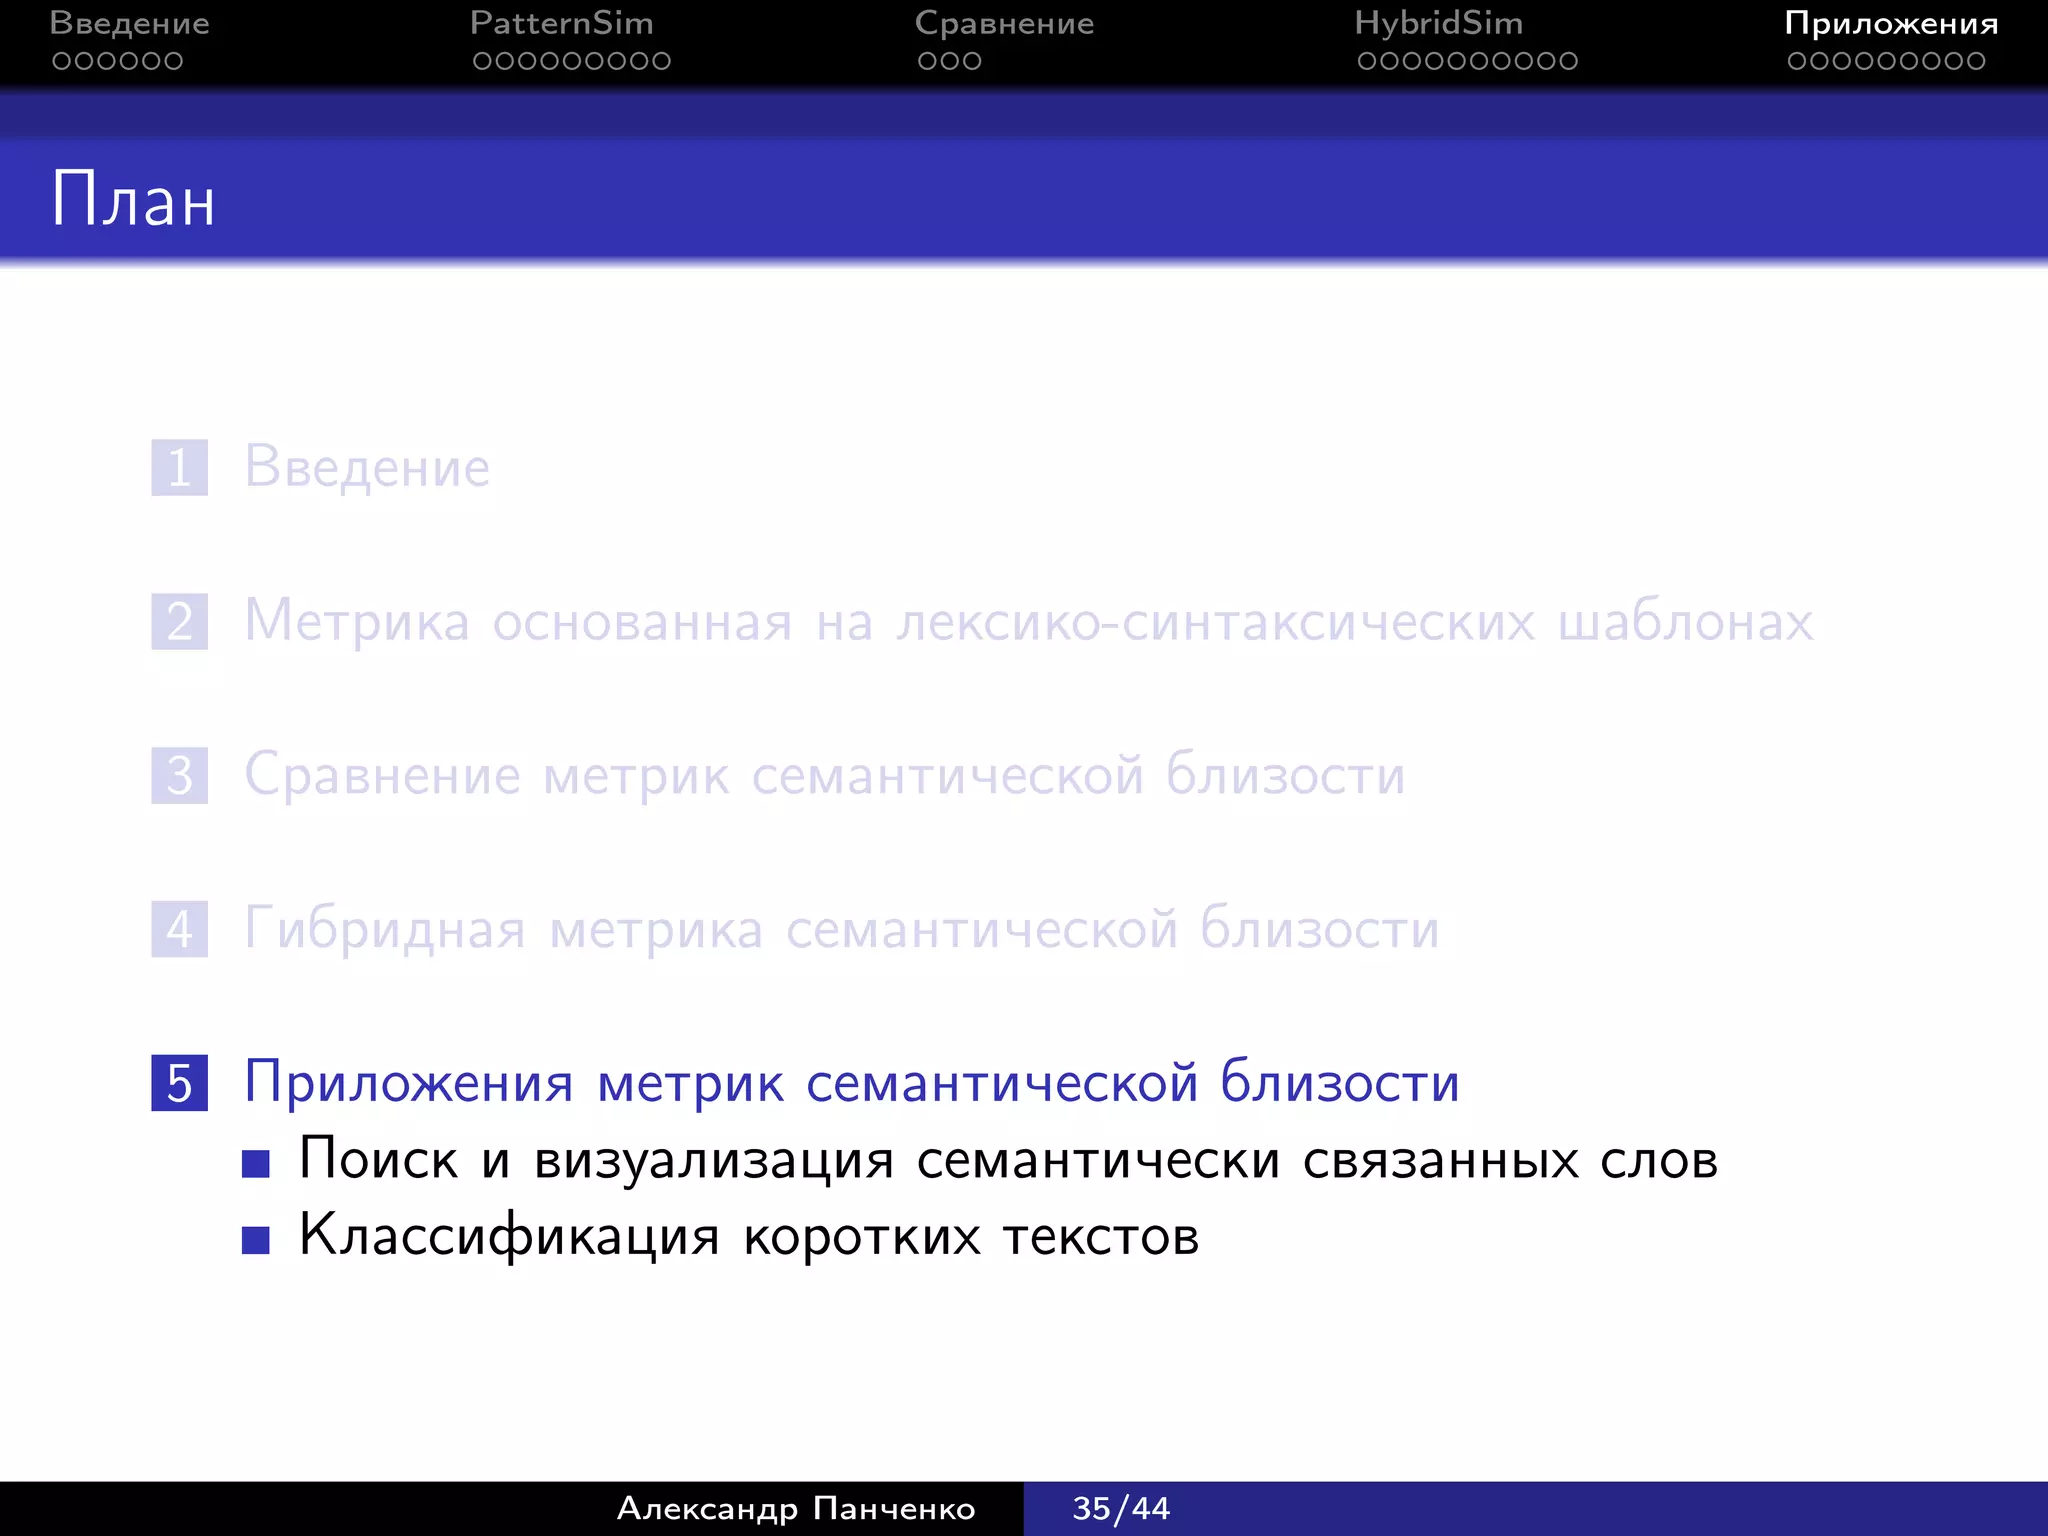
Task: Open the Введение section in navigation bar
Action: (x=129, y=23)
